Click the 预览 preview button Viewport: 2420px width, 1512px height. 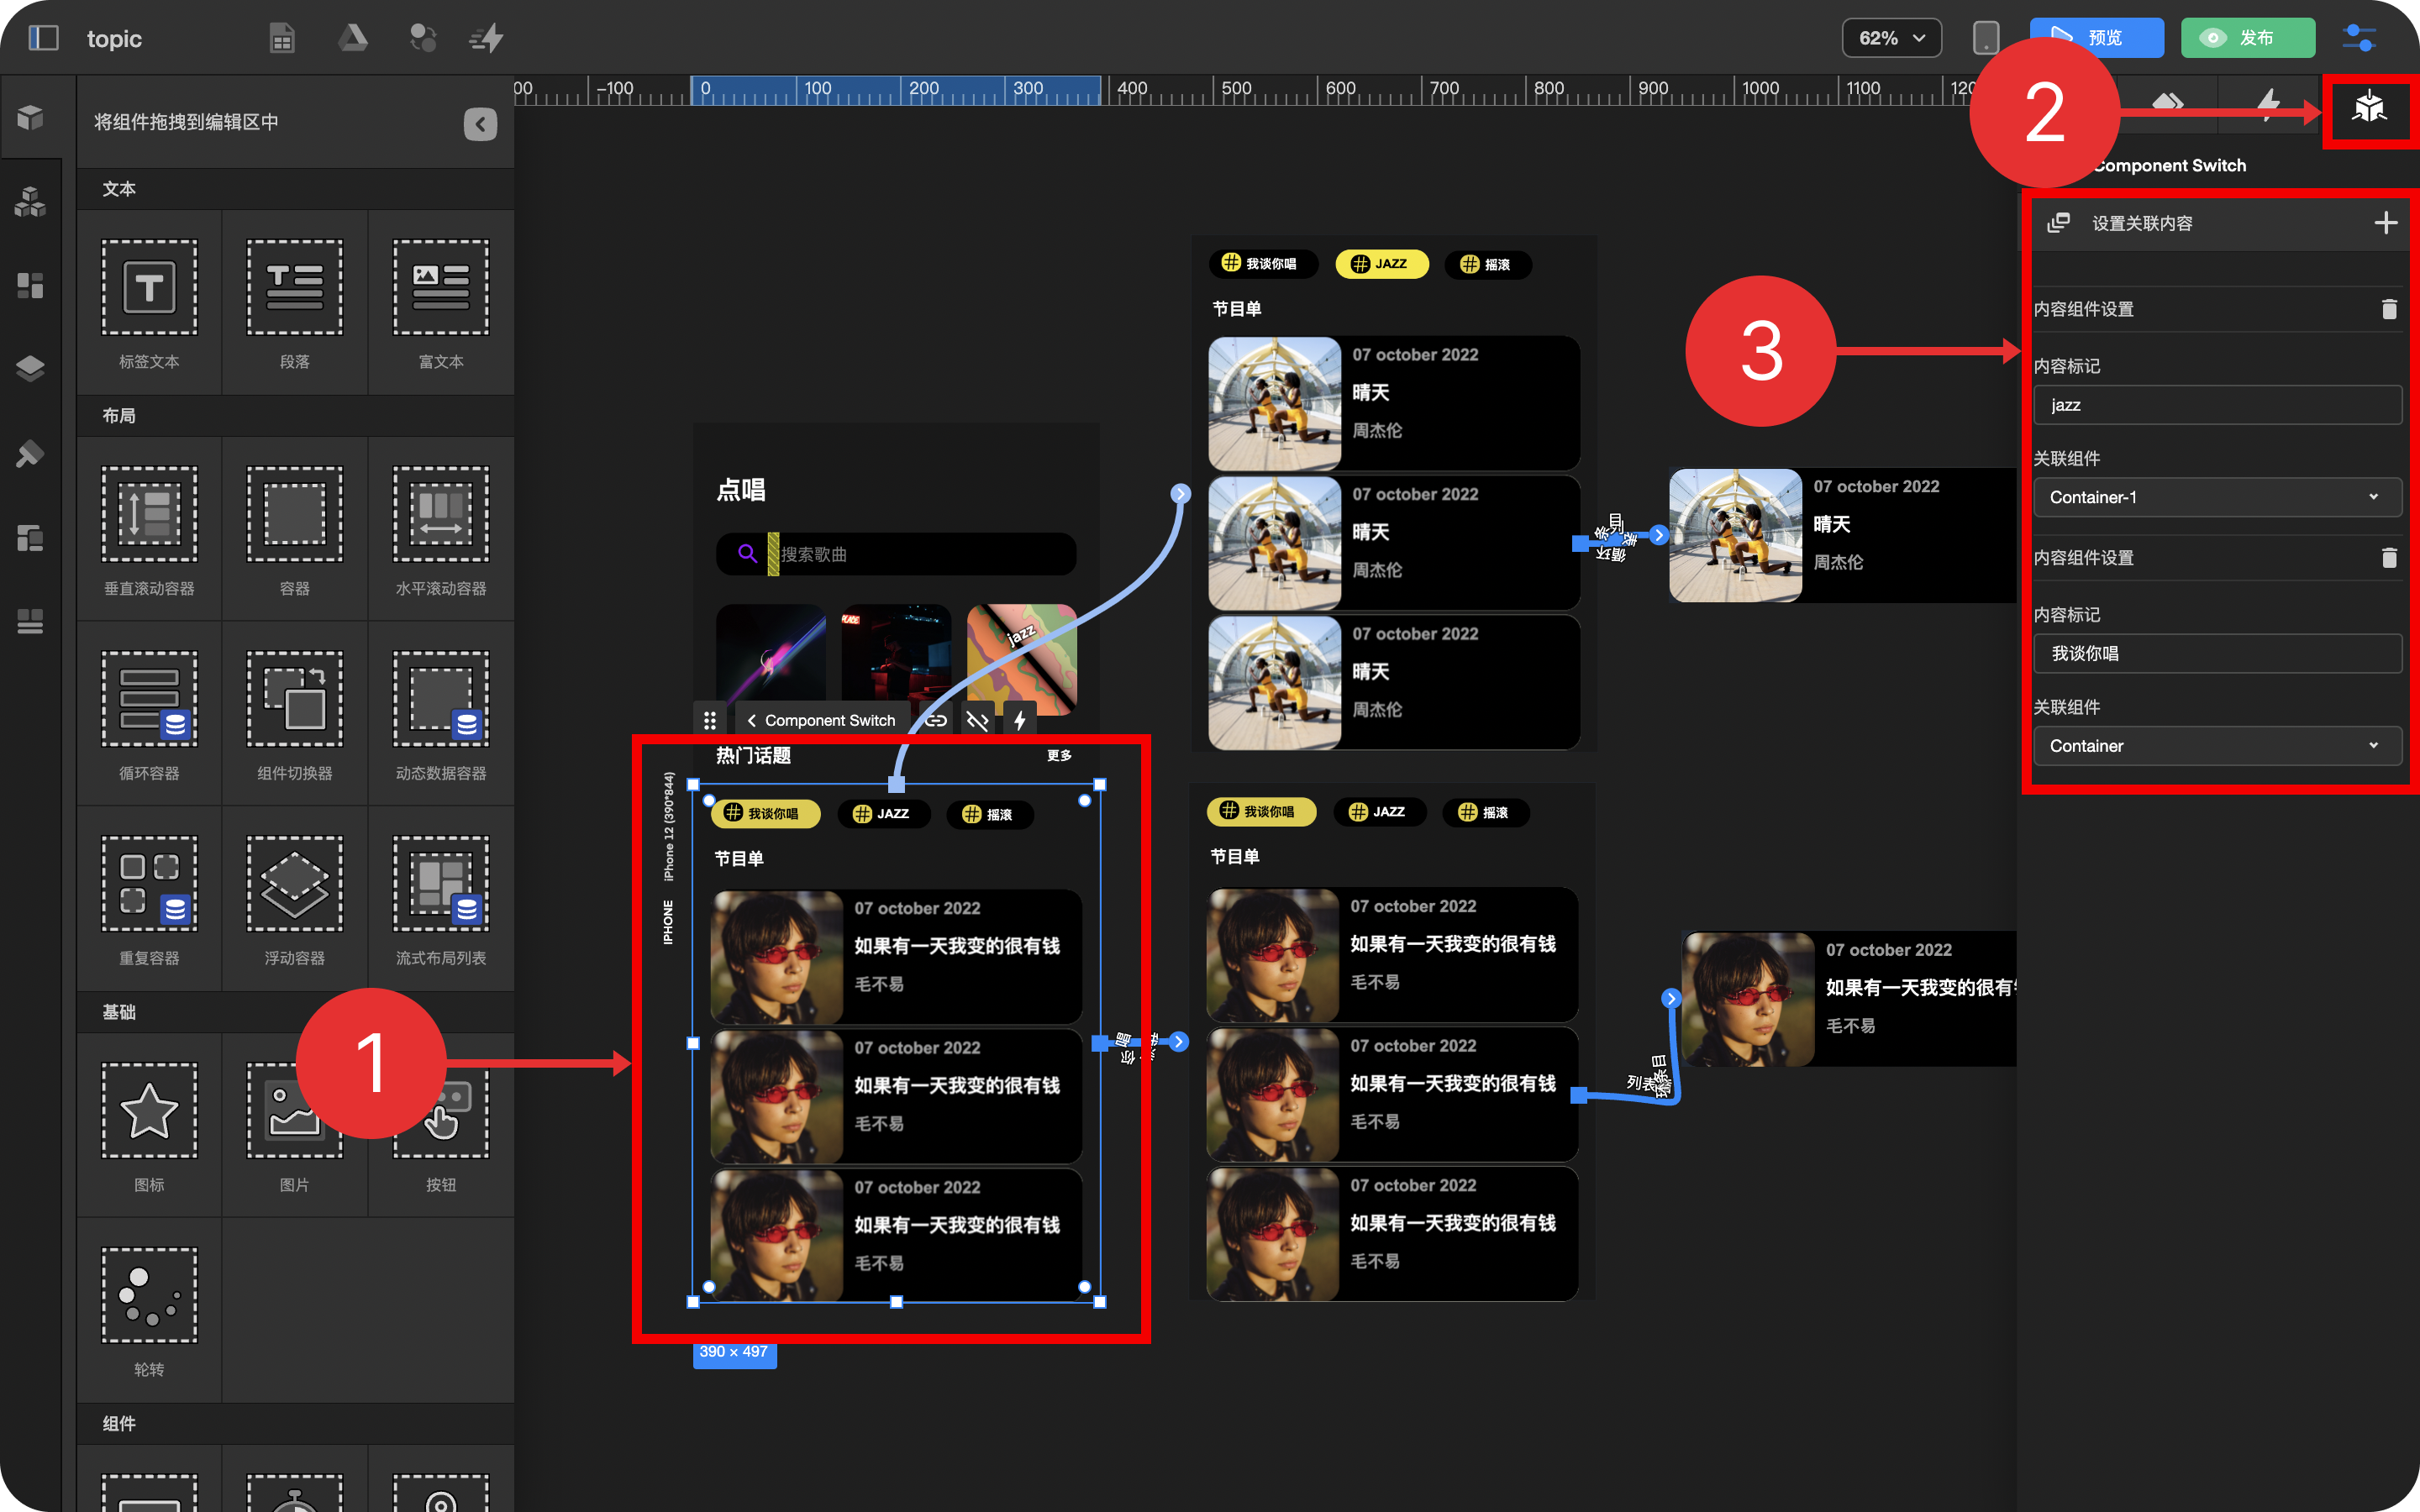point(2097,38)
